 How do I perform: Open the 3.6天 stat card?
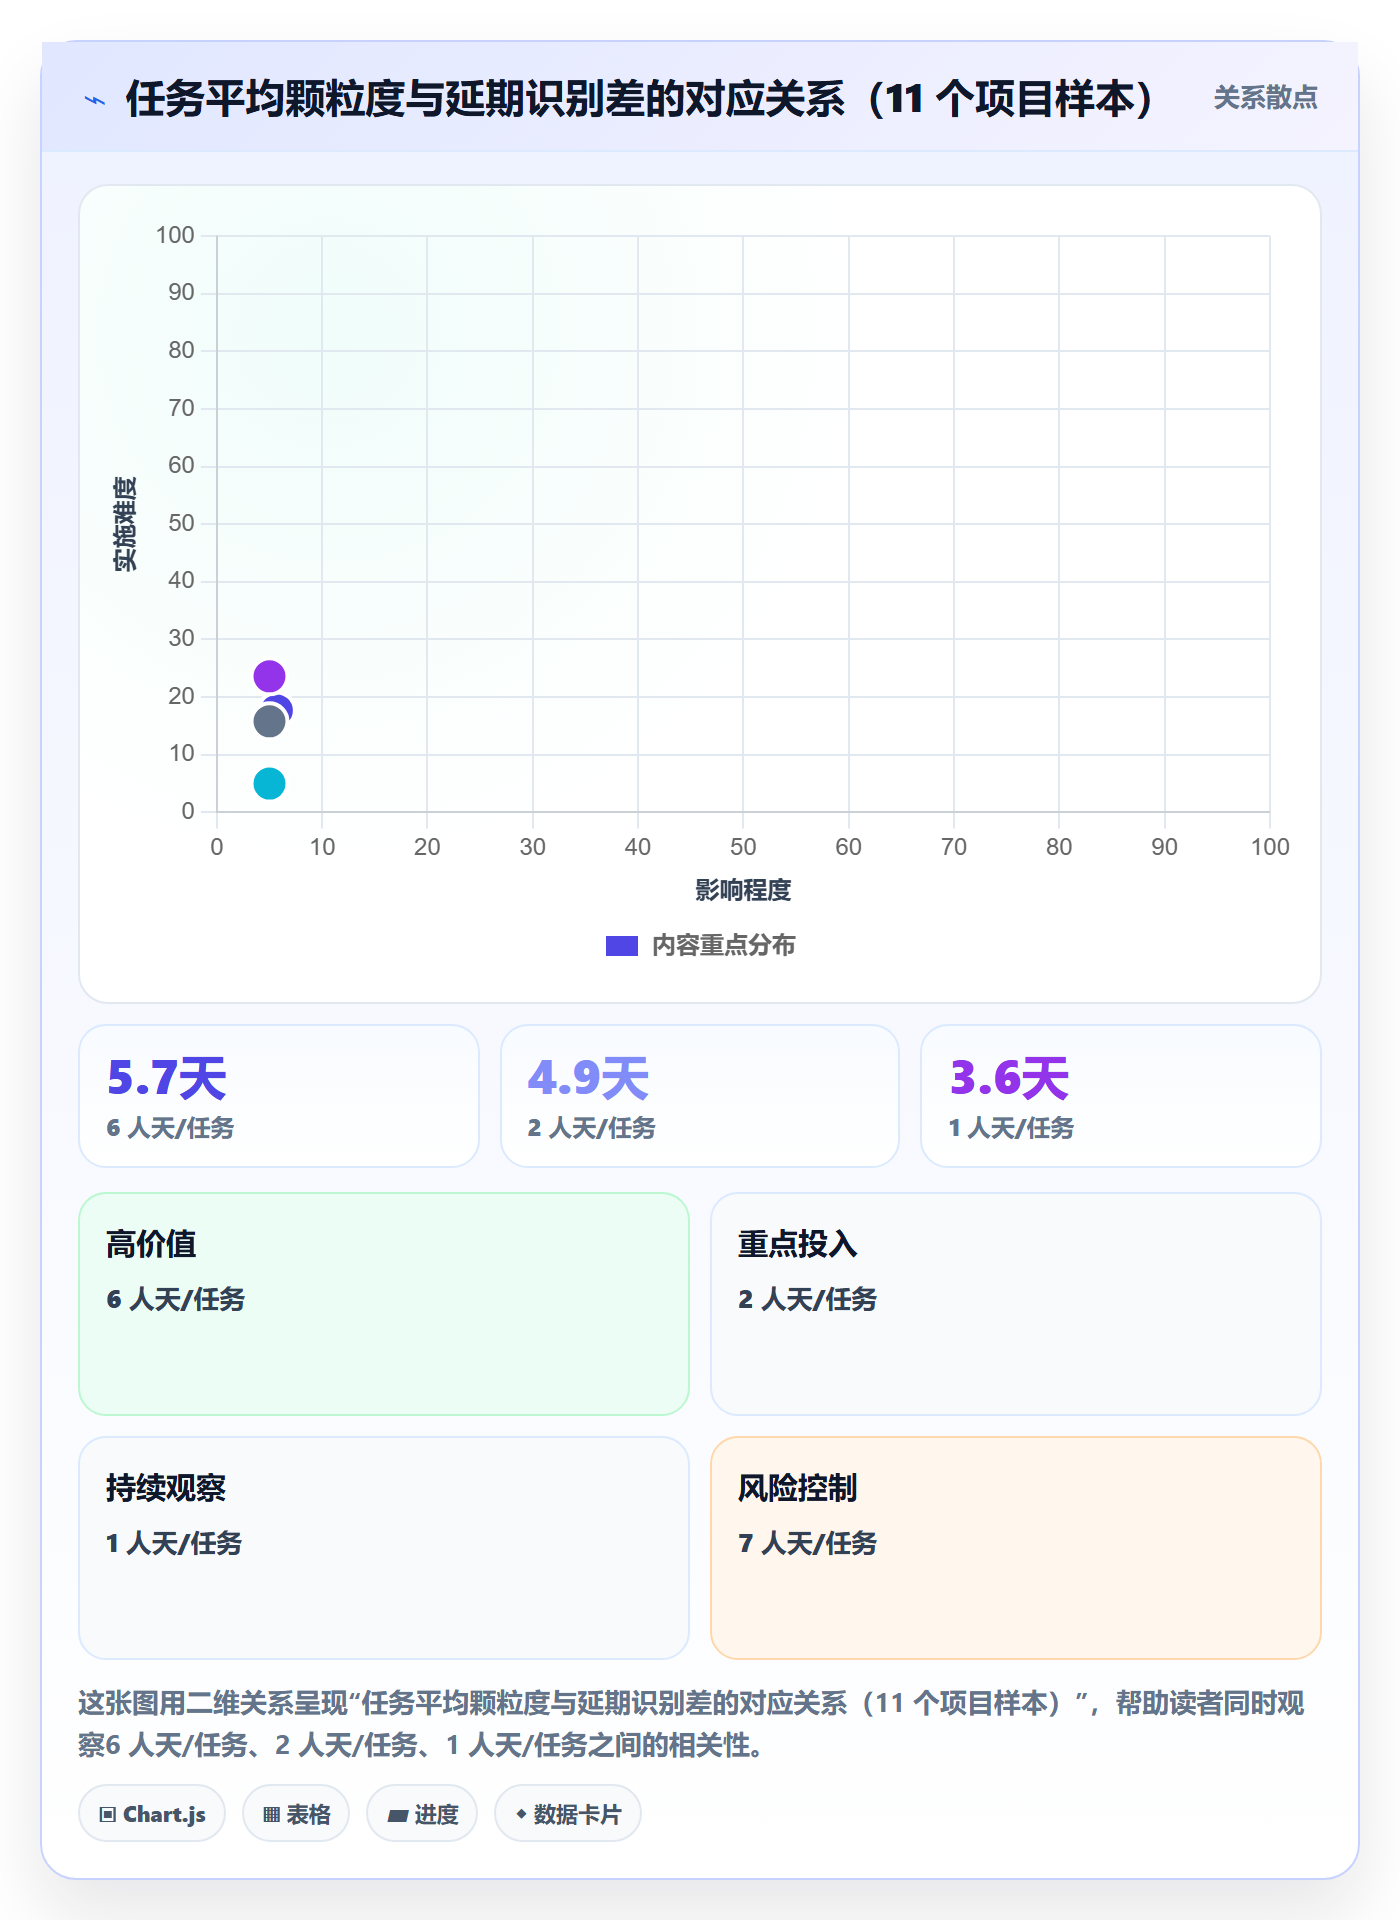click(x=1121, y=1096)
